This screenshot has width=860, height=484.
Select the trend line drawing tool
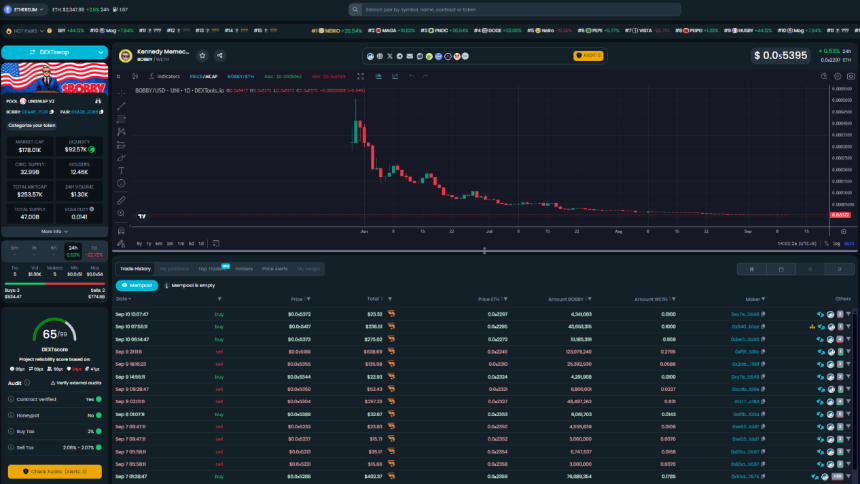tap(121, 106)
